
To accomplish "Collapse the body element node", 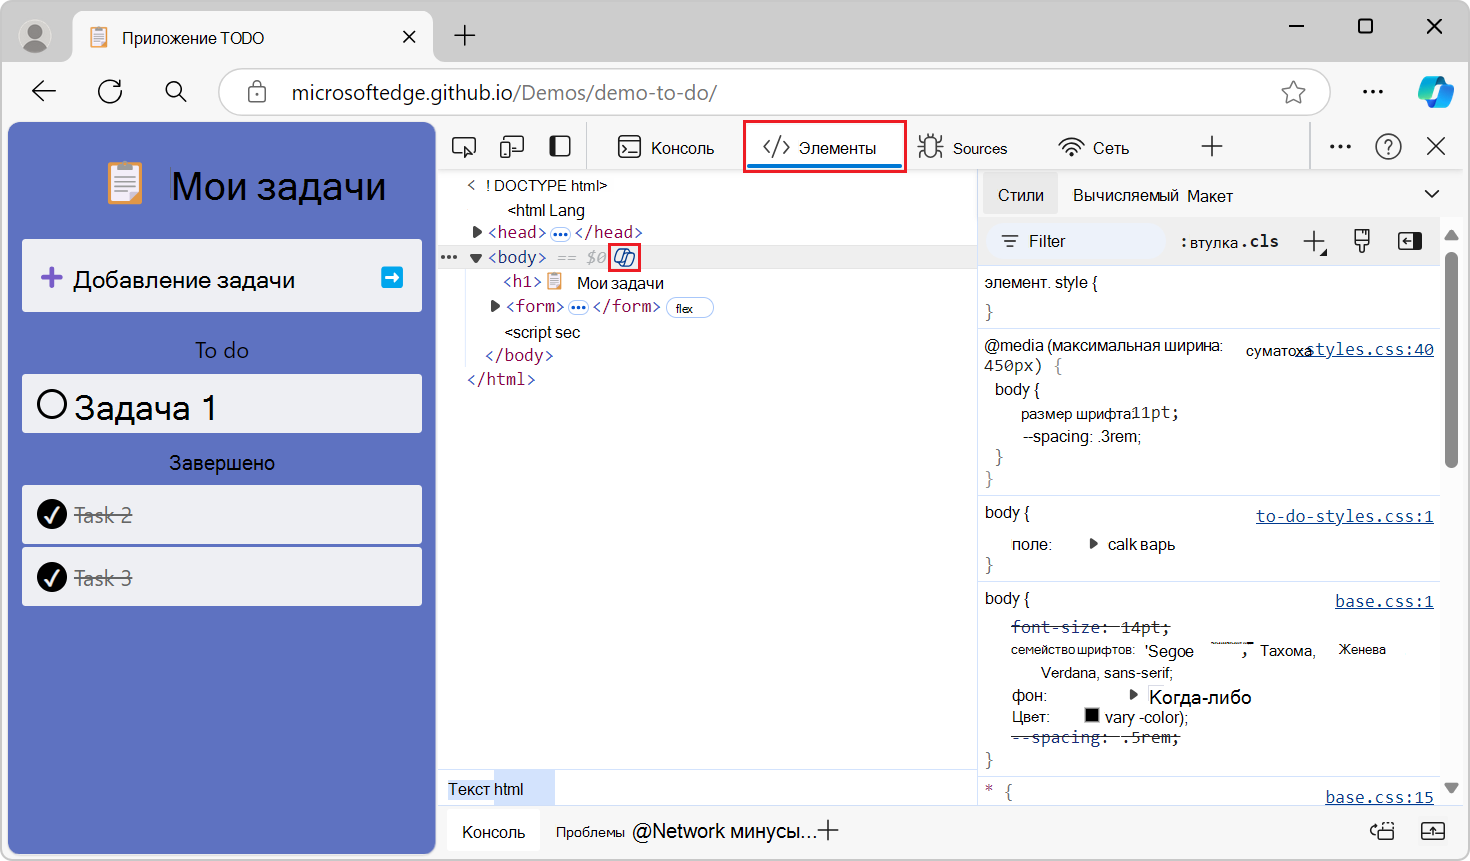I will [x=476, y=258].
